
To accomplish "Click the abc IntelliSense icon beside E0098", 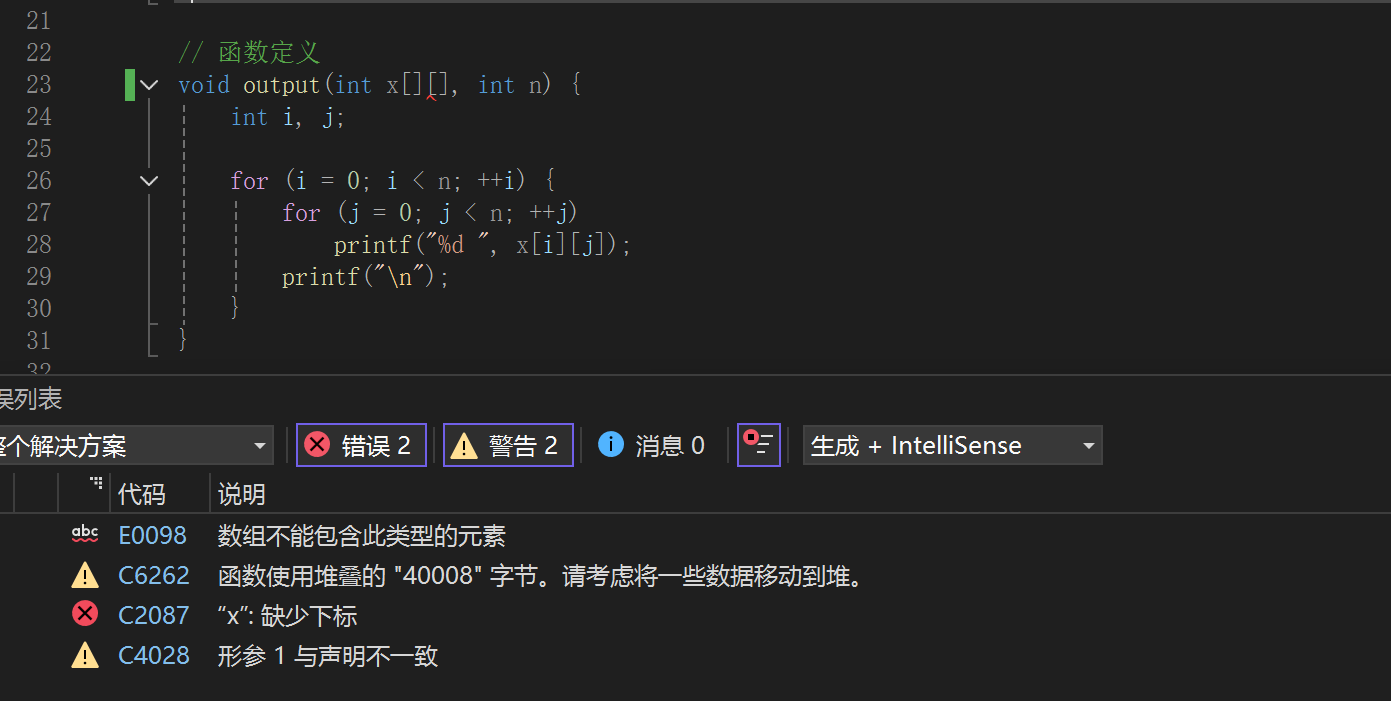I will point(85,535).
